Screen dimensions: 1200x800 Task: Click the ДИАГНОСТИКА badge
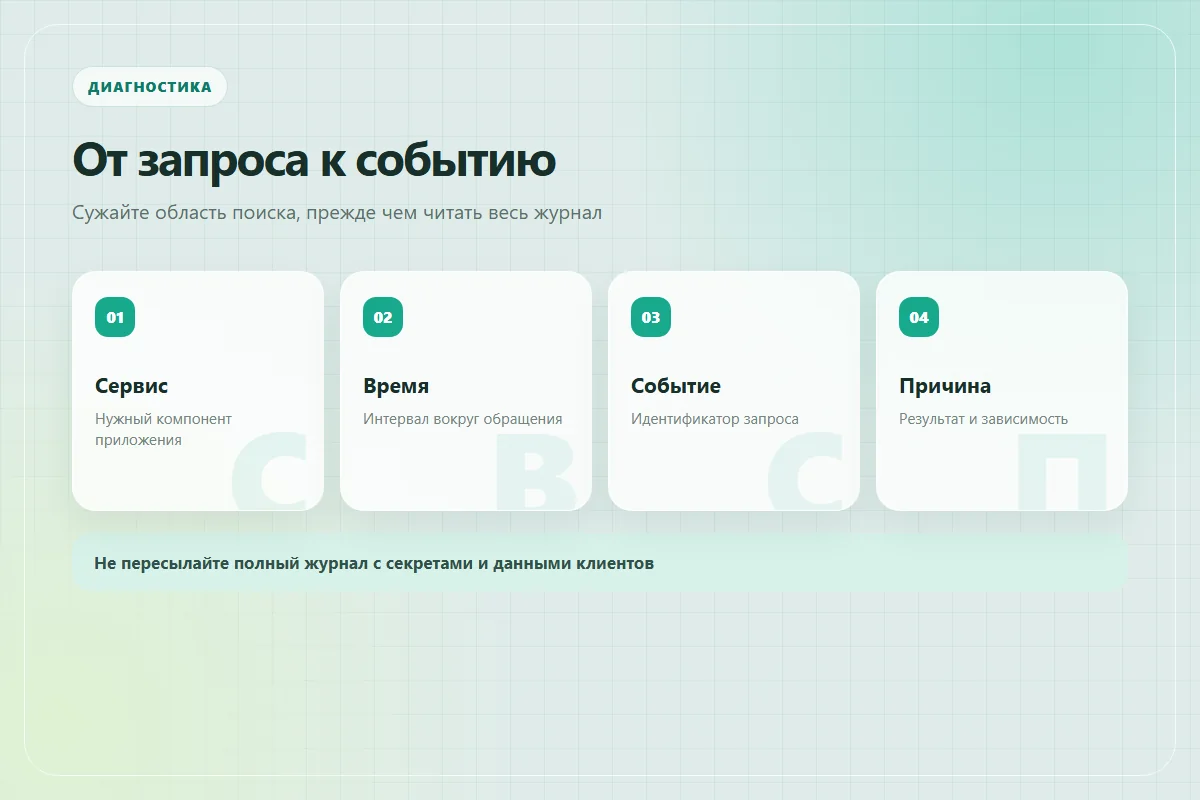tap(150, 87)
